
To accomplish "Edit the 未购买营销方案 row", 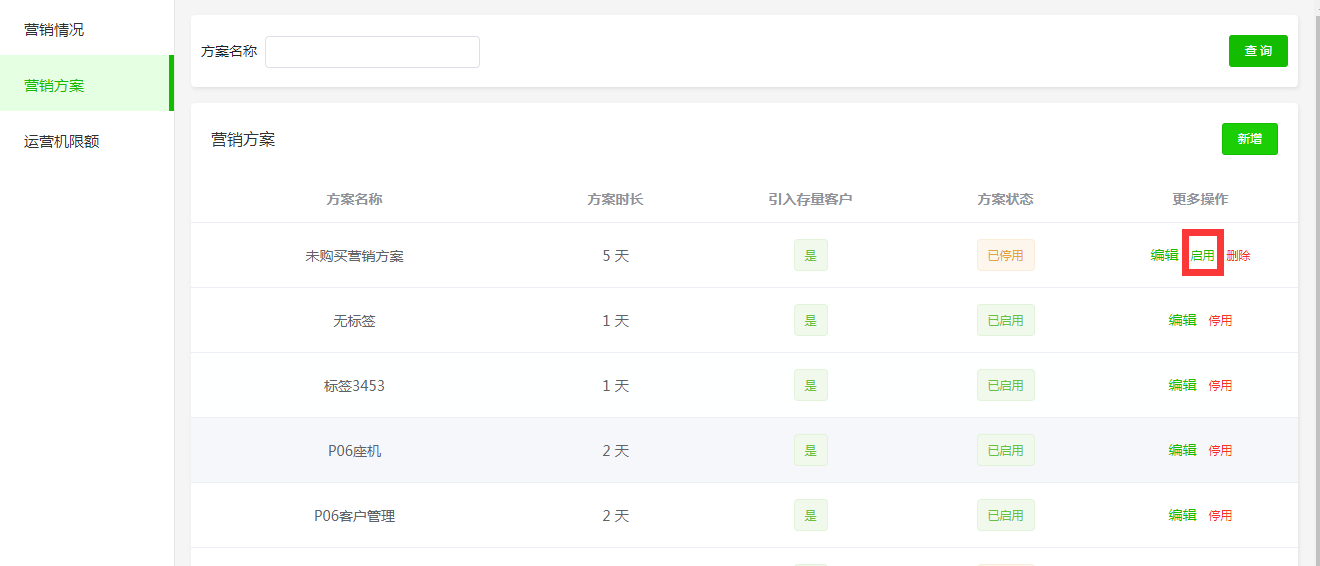I will (x=1164, y=255).
